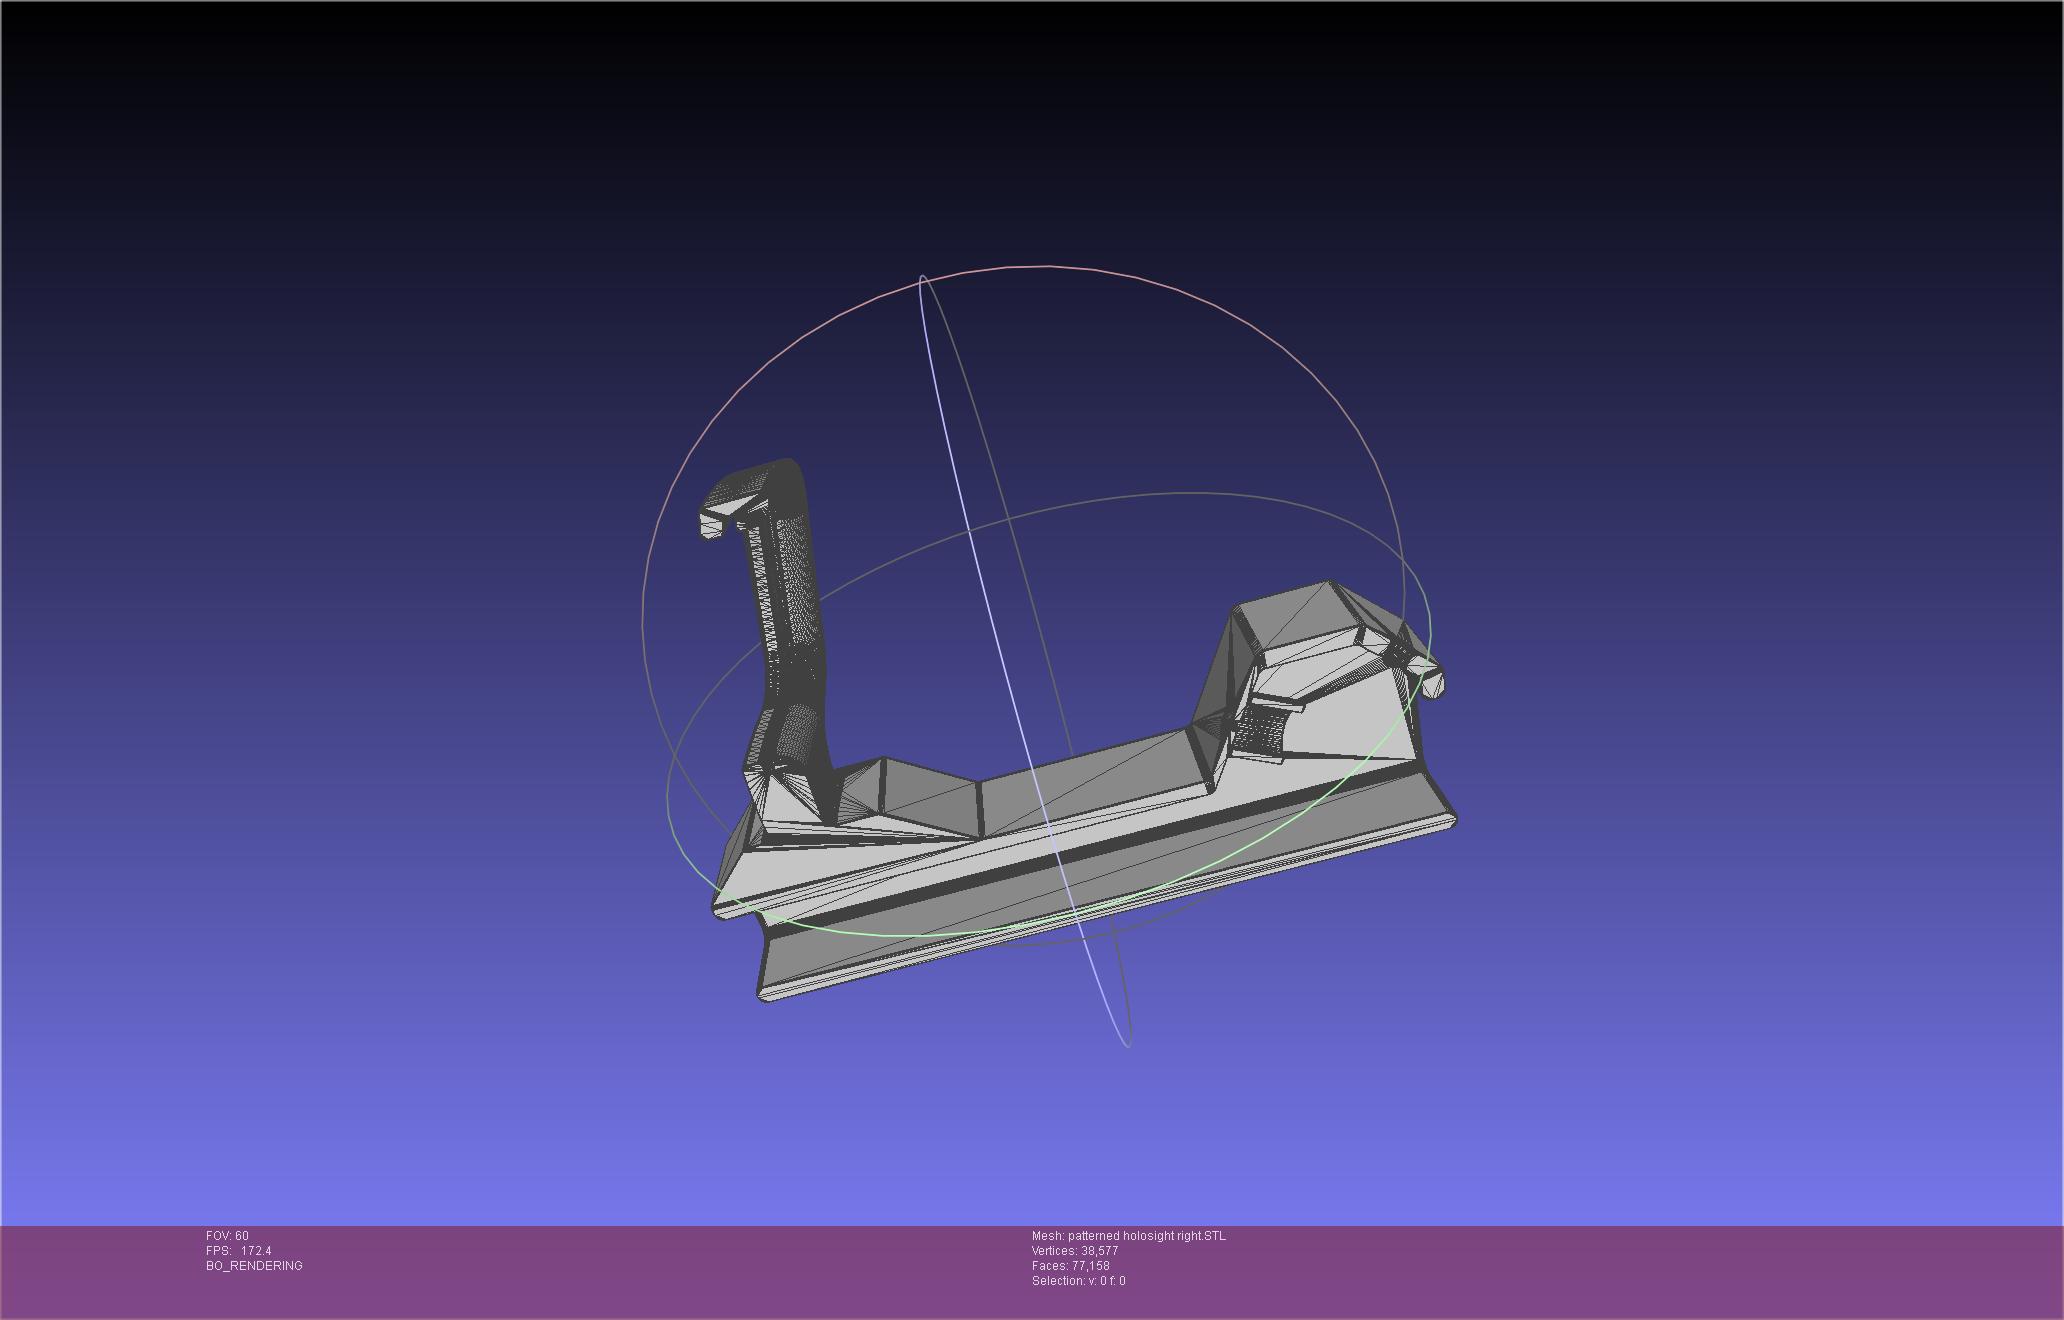Viewport: 2064px width, 1320px height.
Task: Click the BO_RENDERING status label
Action: pos(254,1266)
